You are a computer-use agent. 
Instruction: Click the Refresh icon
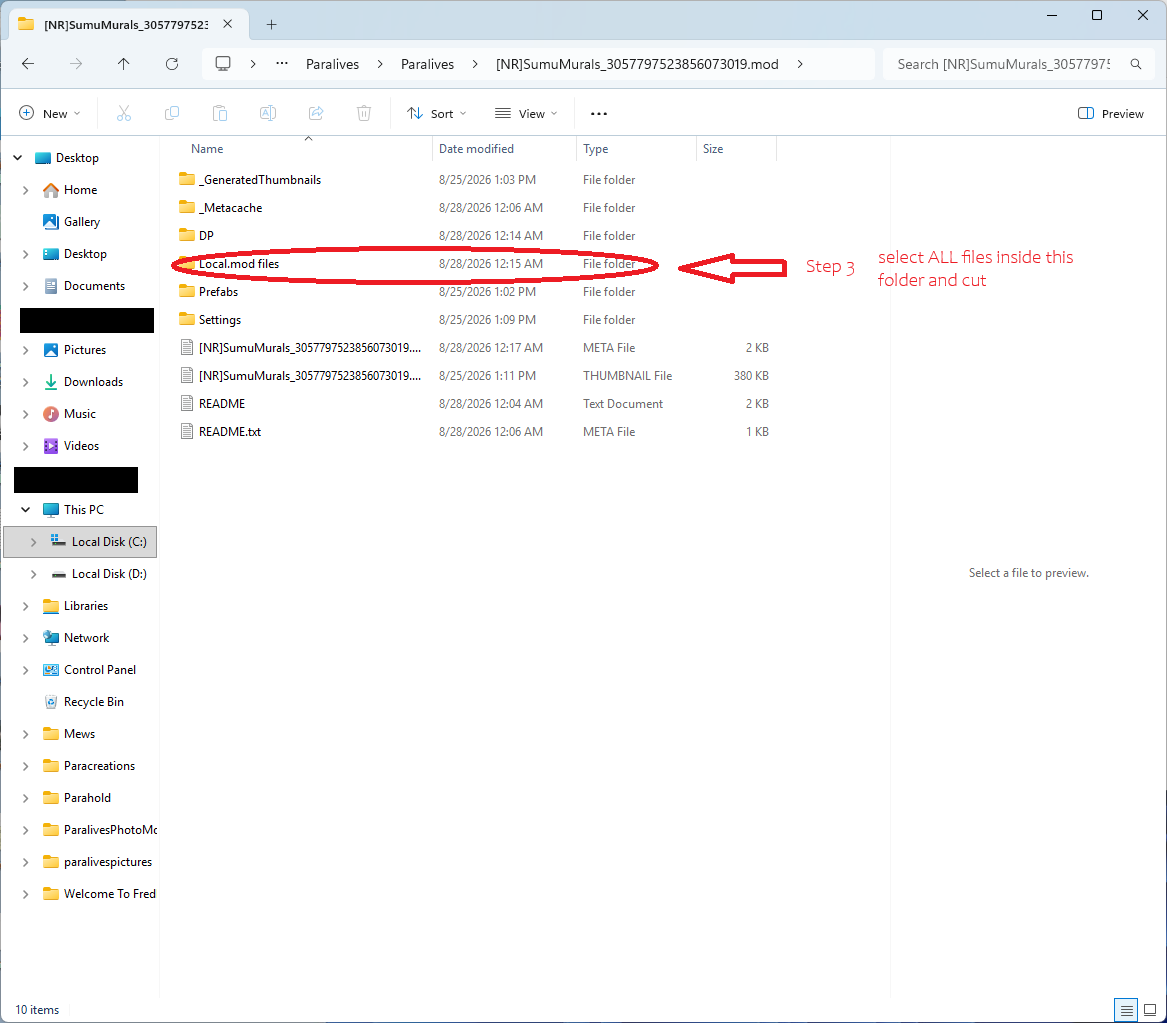[172, 64]
